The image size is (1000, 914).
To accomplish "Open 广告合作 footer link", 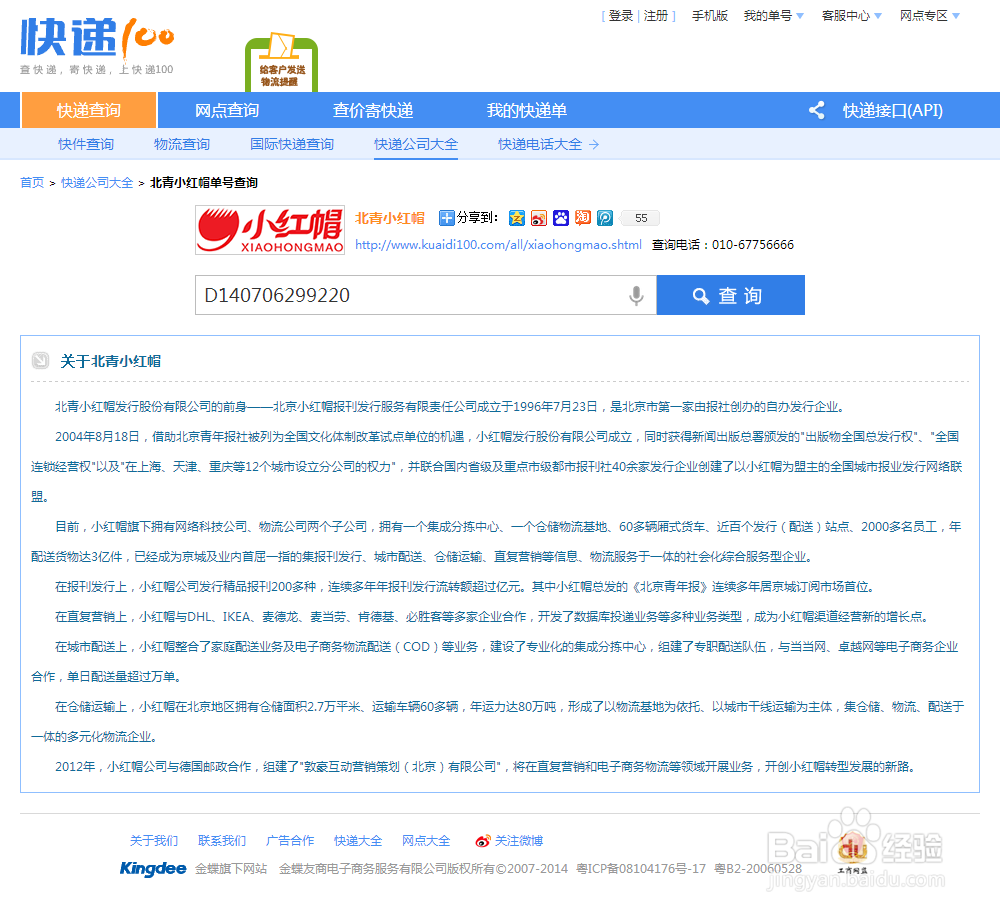I will pyautogui.click(x=290, y=841).
